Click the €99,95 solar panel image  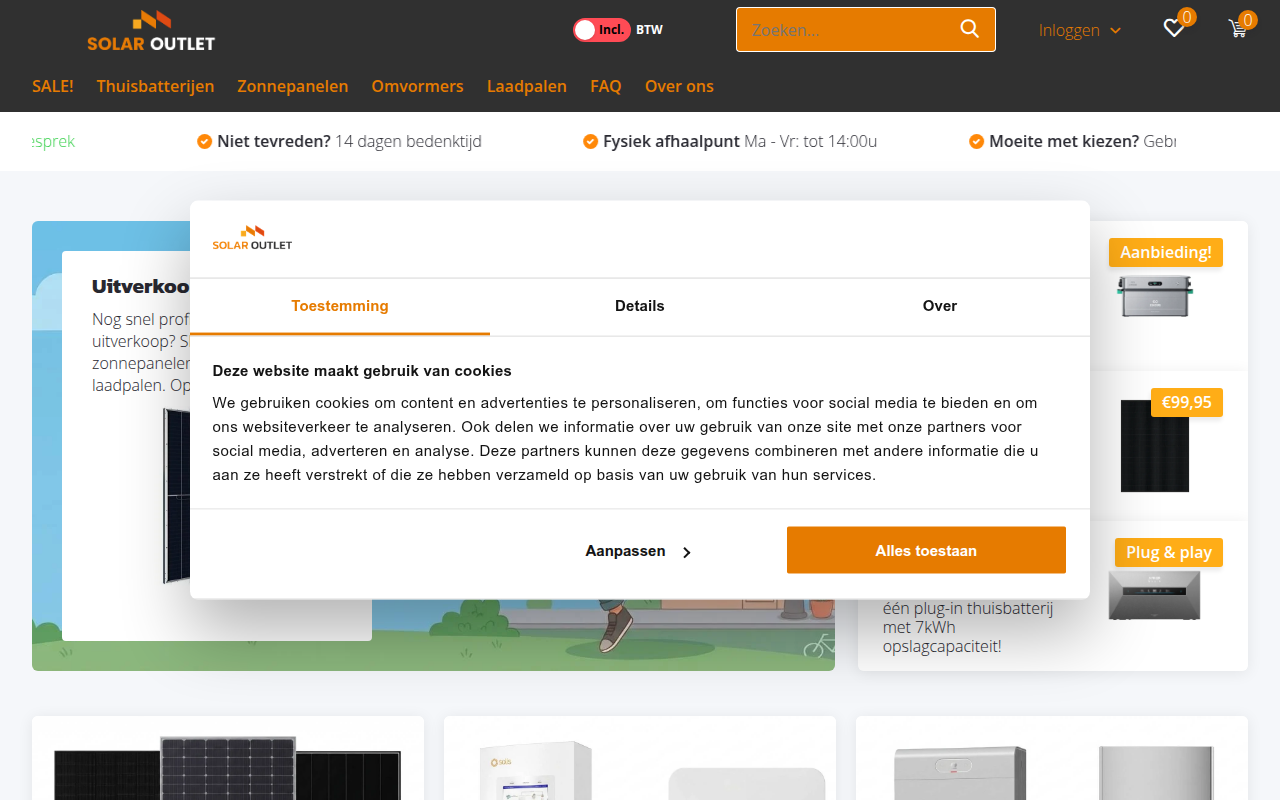tap(1155, 446)
